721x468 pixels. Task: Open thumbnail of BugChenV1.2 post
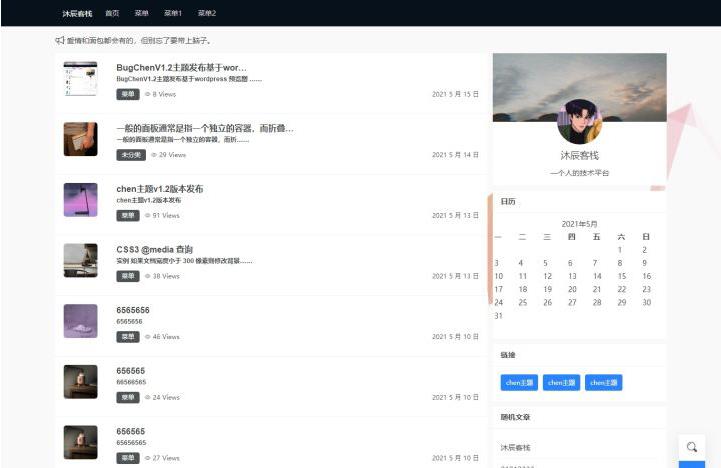point(80,79)
